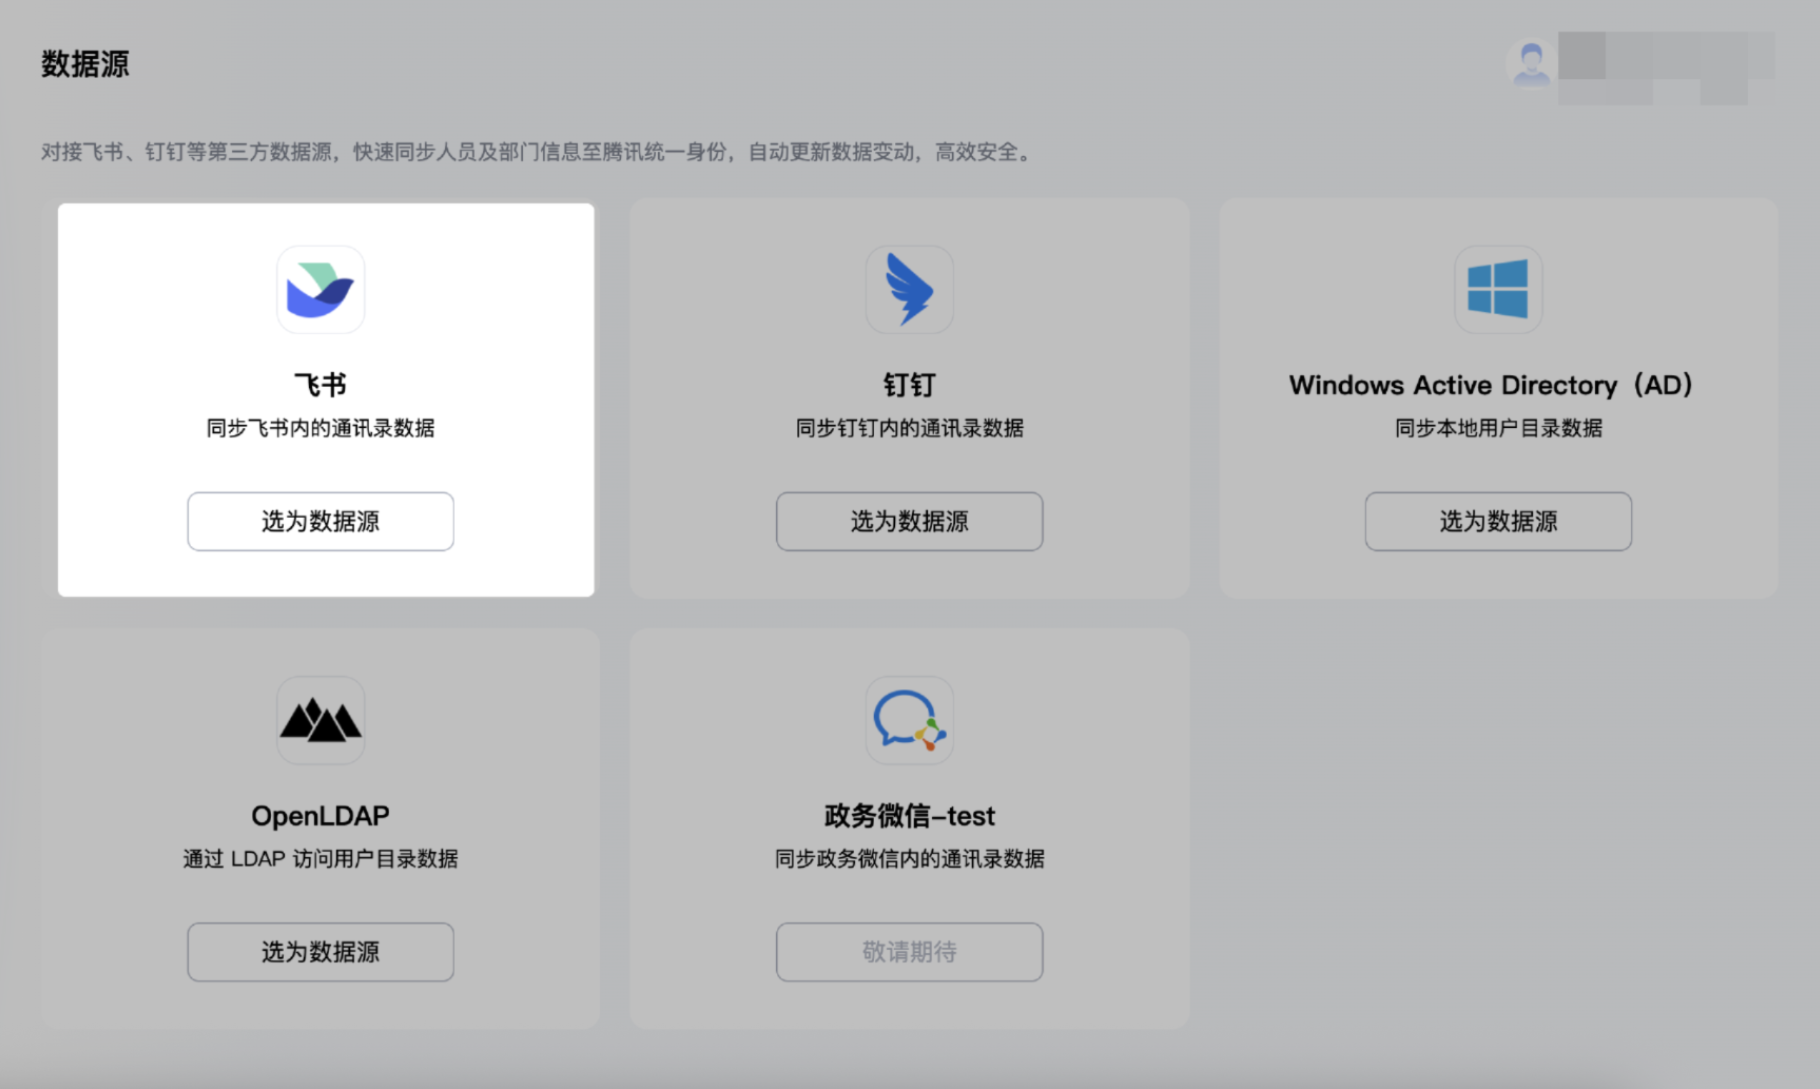1820x1089 pixels.
Task: Click the 政务微信-test card title
Action: (909, 816)
